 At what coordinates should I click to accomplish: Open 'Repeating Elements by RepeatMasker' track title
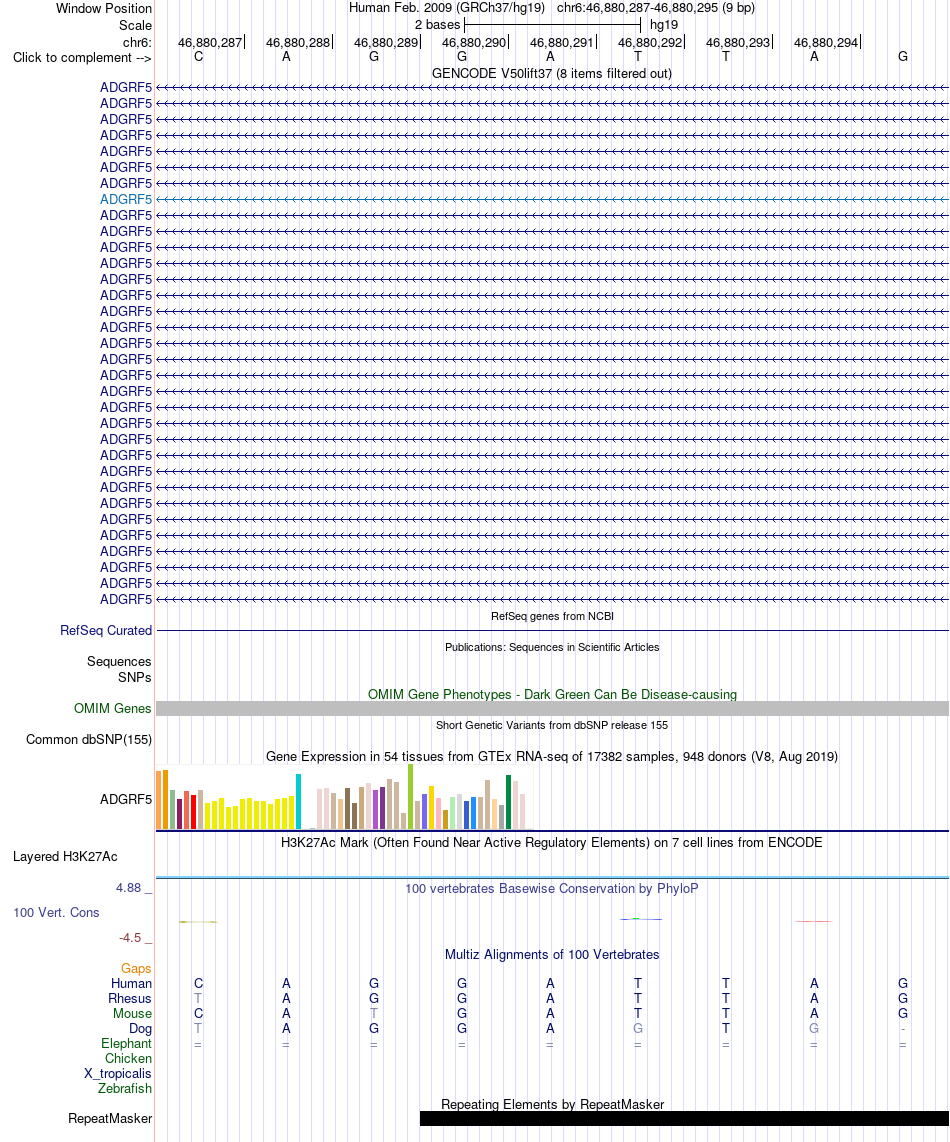[x=552, y=1105]
